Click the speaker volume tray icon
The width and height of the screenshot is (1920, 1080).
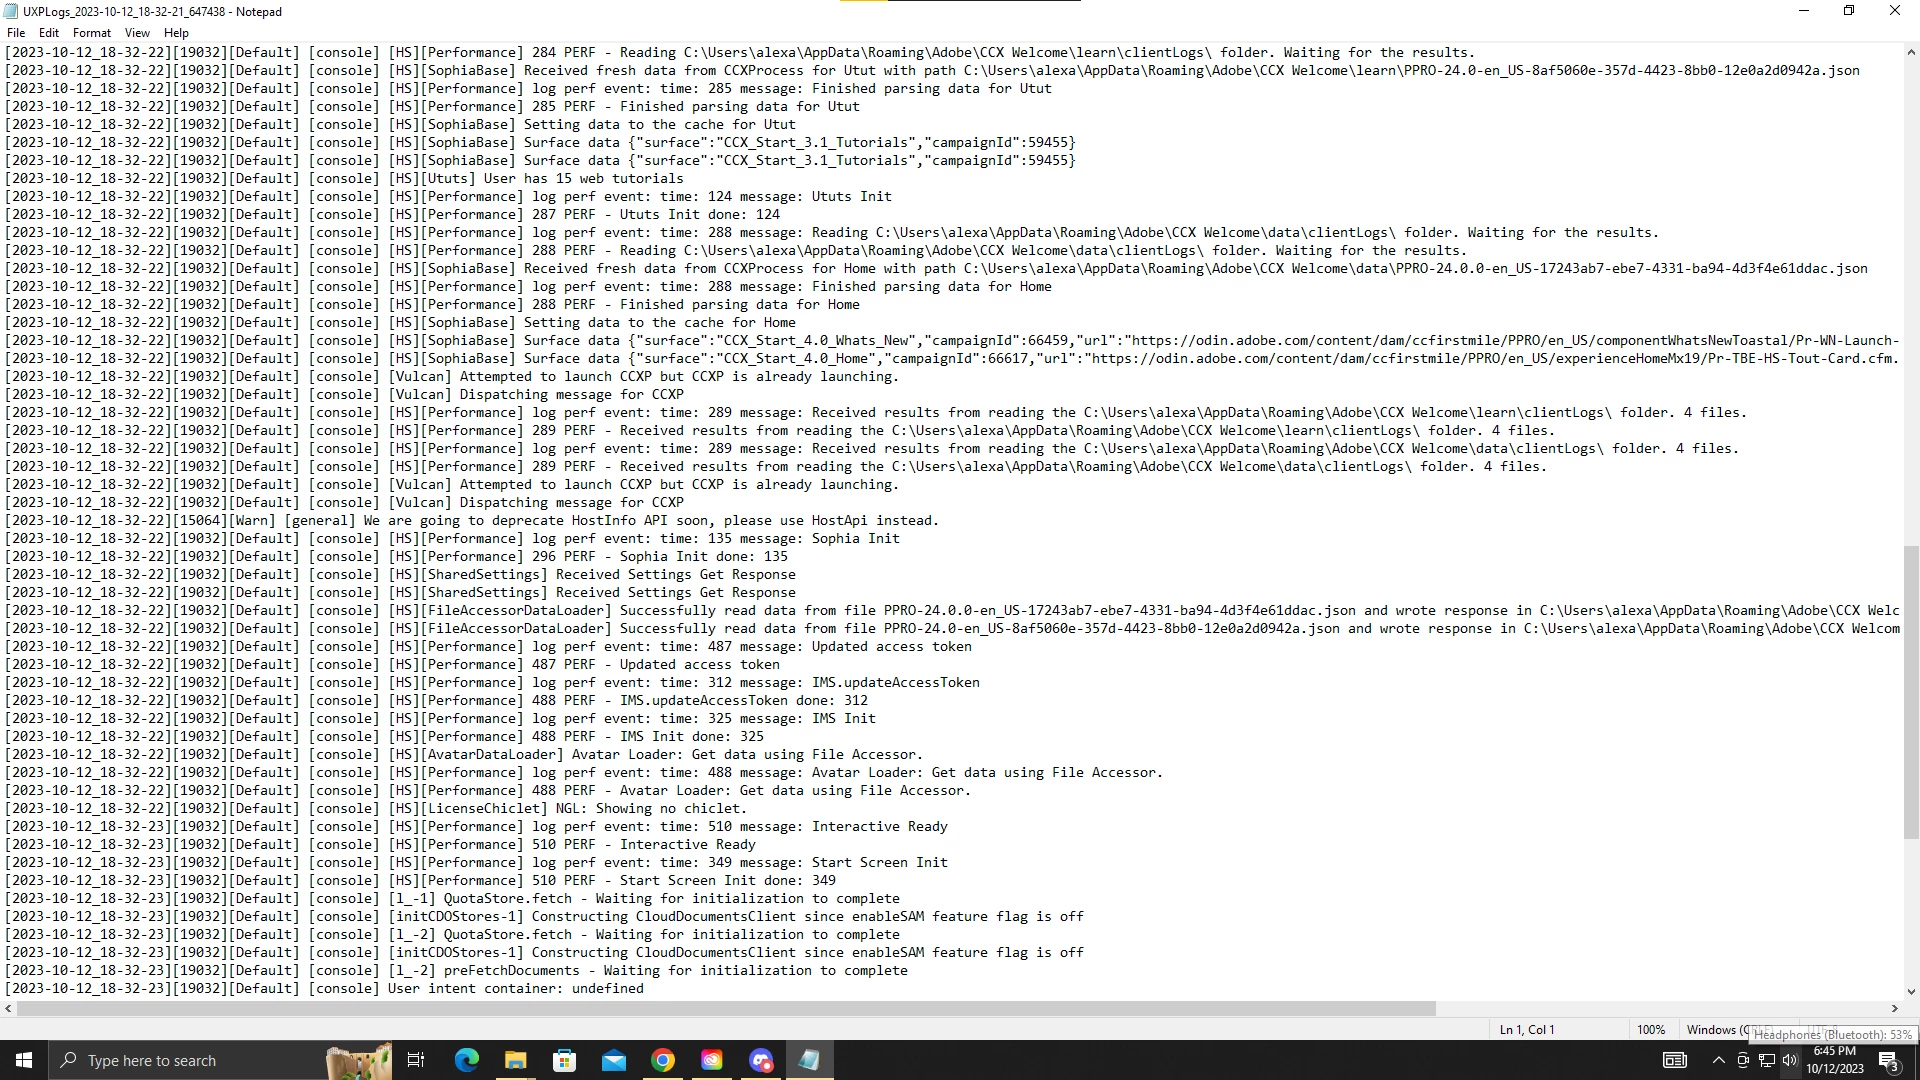1790,1061
